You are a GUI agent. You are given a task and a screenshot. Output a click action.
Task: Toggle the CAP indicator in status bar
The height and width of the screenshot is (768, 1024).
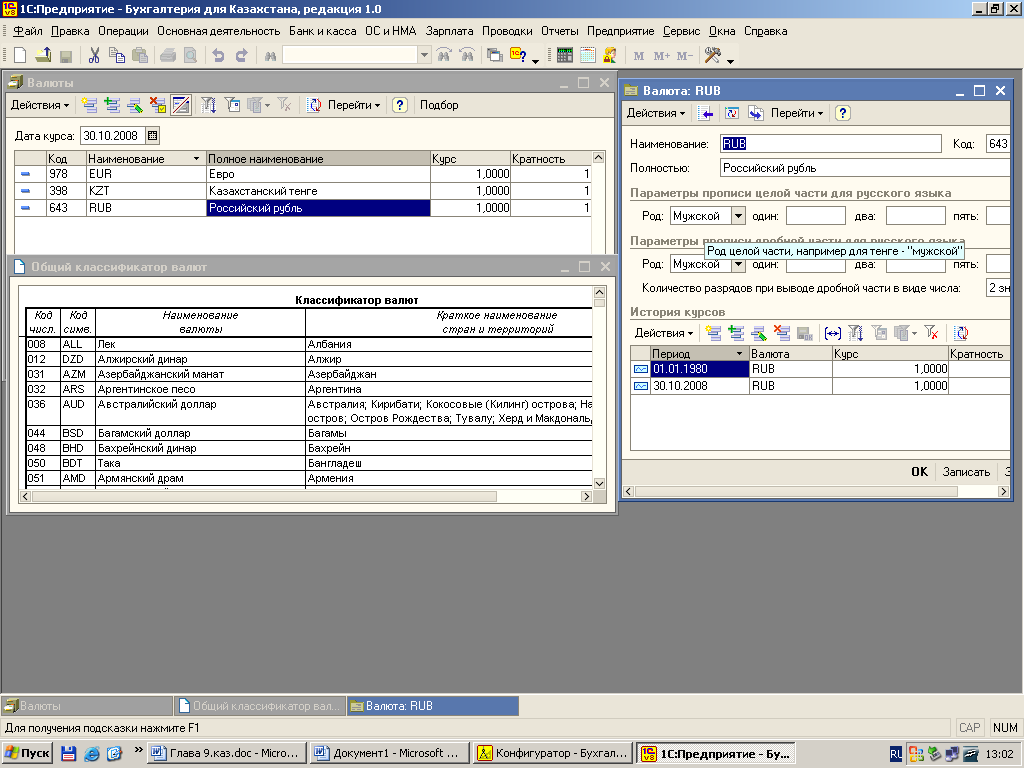pos(969,728)
